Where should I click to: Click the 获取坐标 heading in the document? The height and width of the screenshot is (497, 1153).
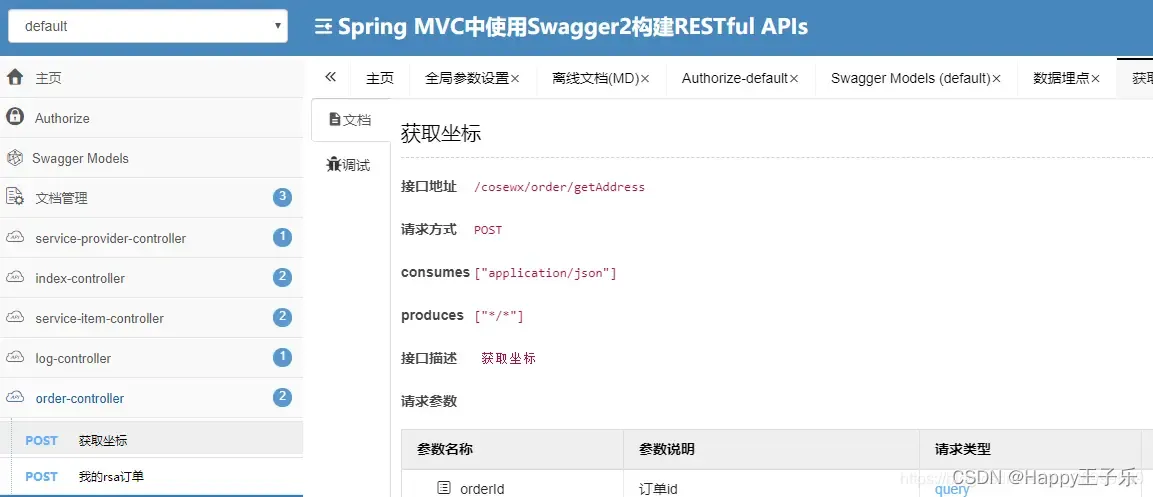pyautogui.click(x=441, y=134)
